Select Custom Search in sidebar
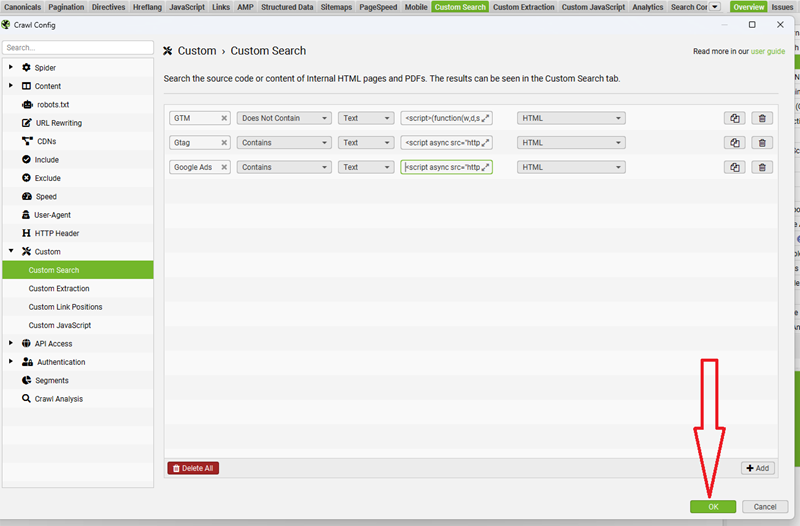 click(78, 270)
